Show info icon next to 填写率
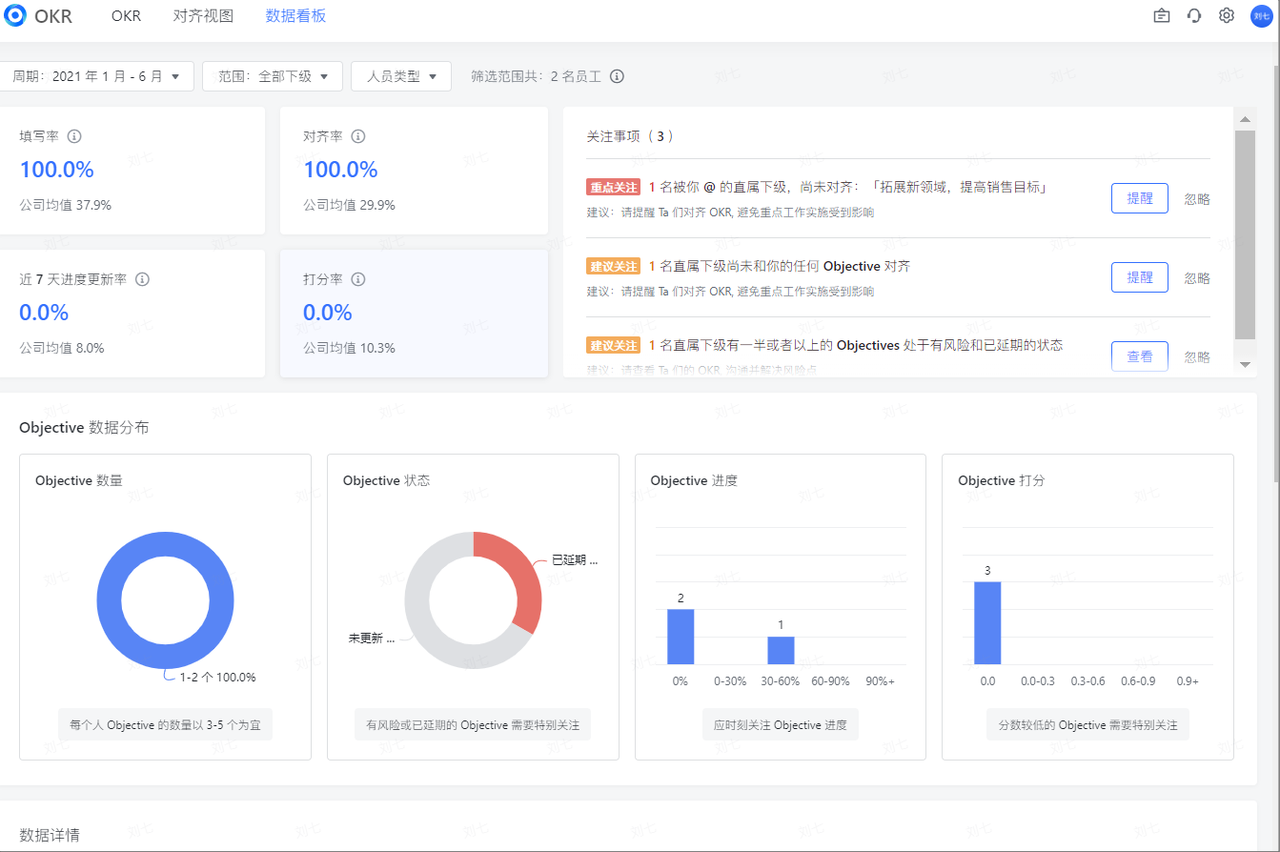1280x852 pixels. [x=74, y=136]
